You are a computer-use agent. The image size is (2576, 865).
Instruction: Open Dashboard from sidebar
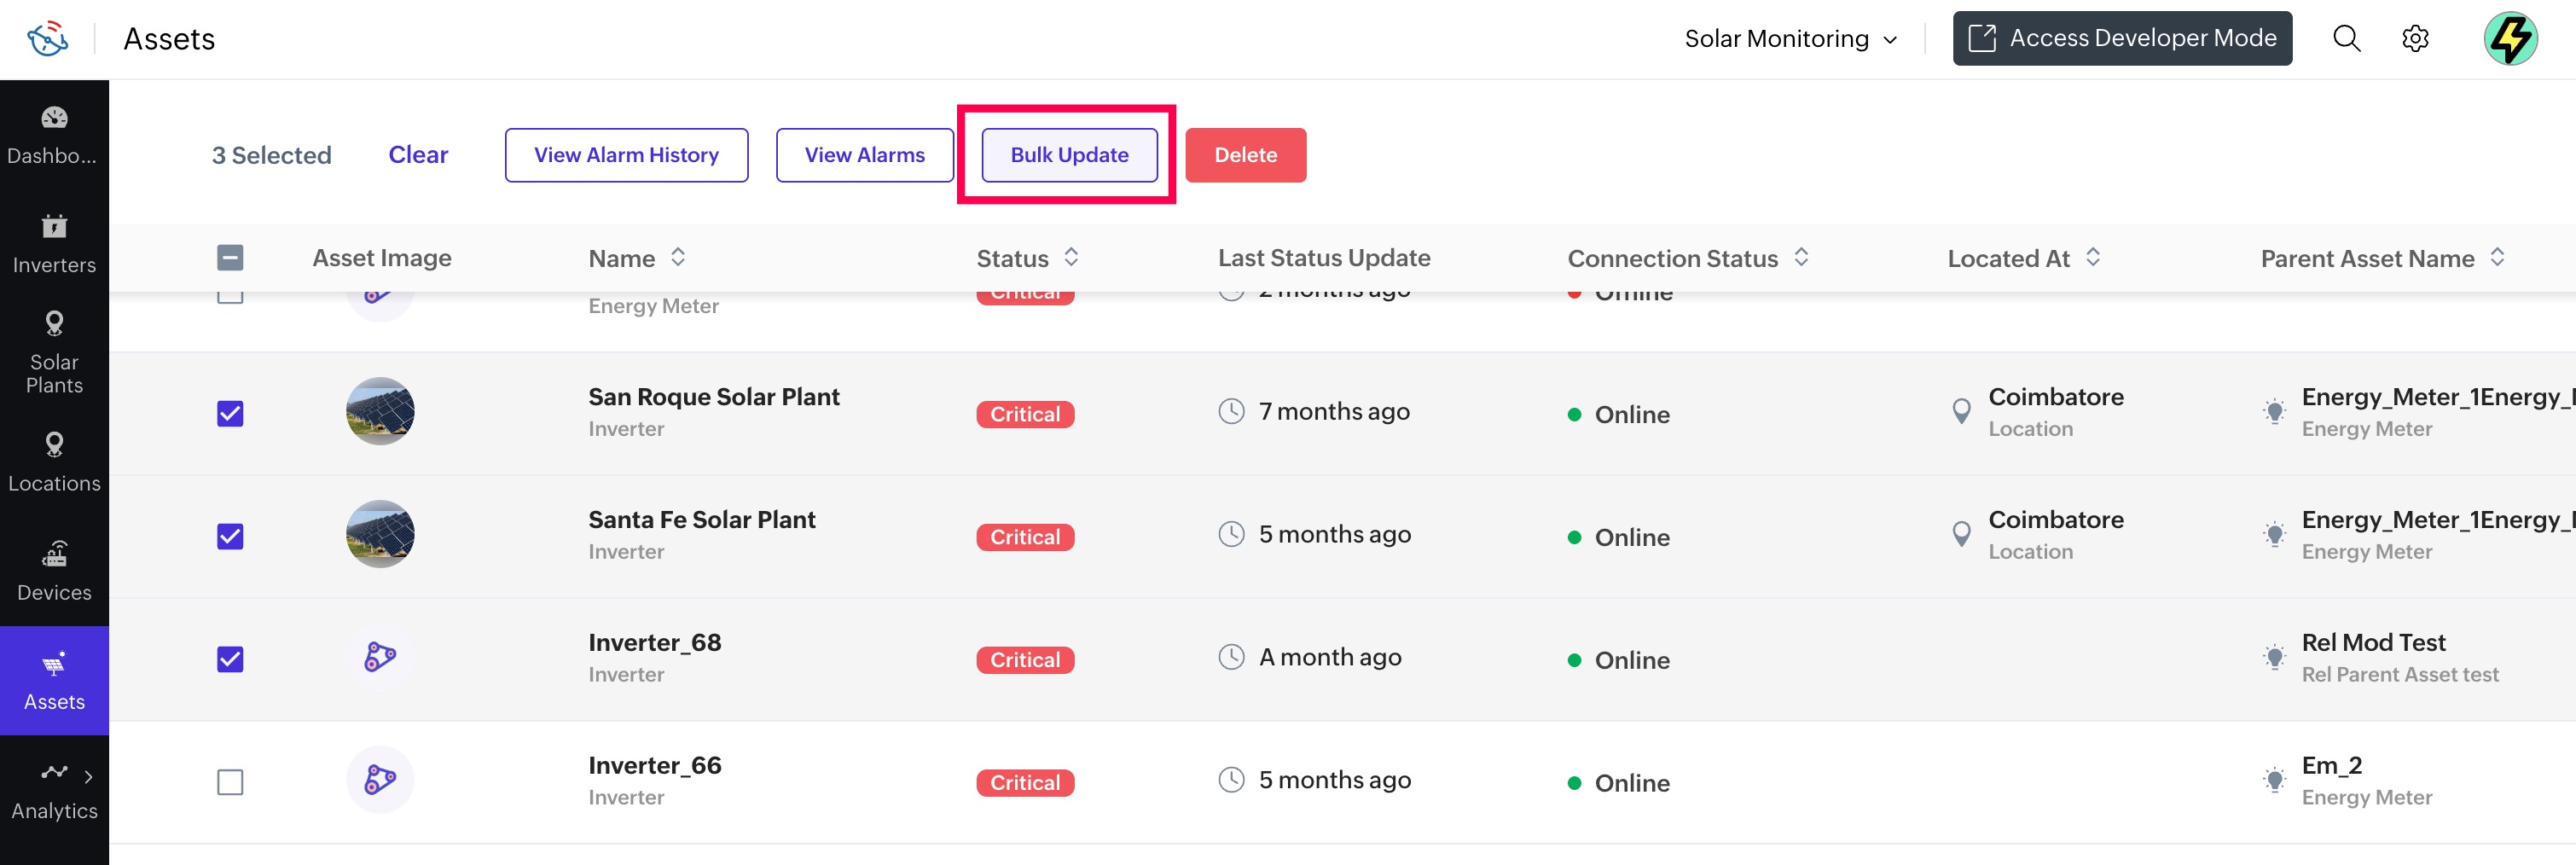pyautogui.click(x=54, y=135)
